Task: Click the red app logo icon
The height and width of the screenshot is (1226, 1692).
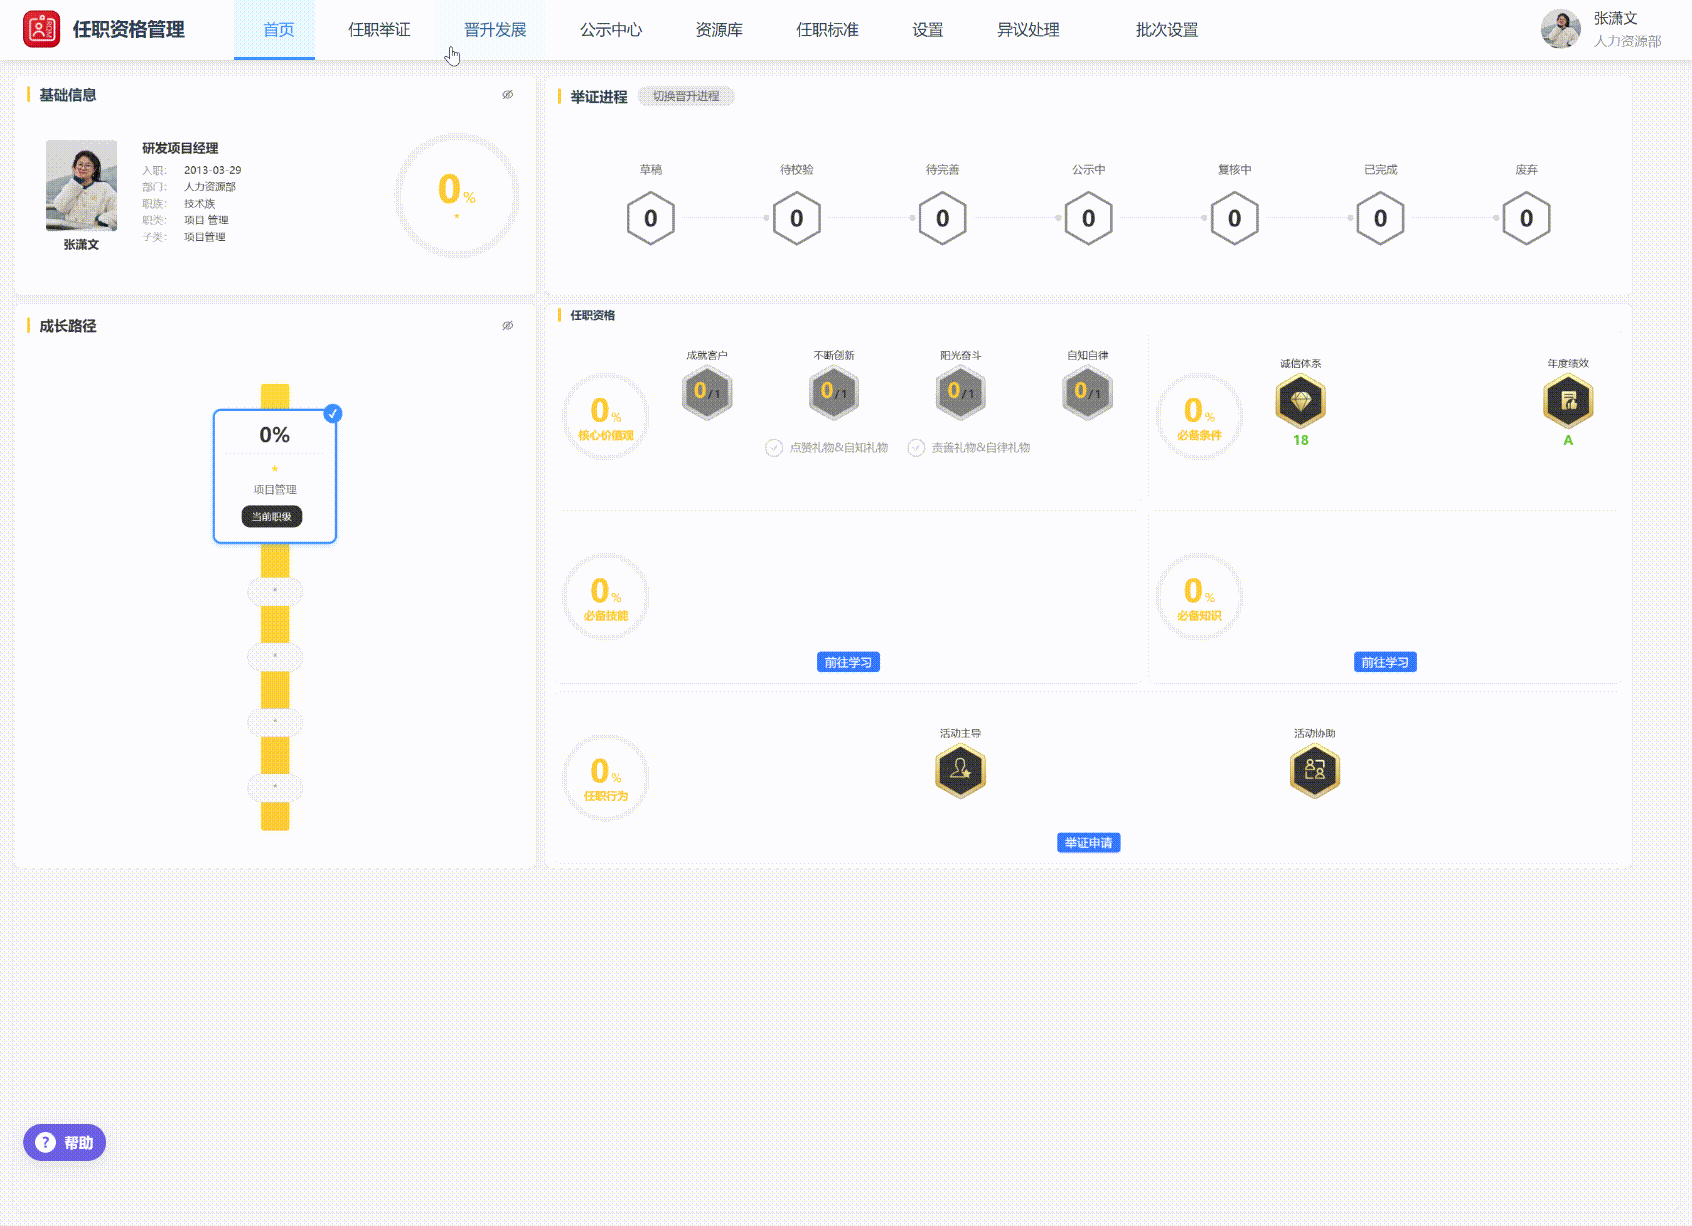Action: 42,30
